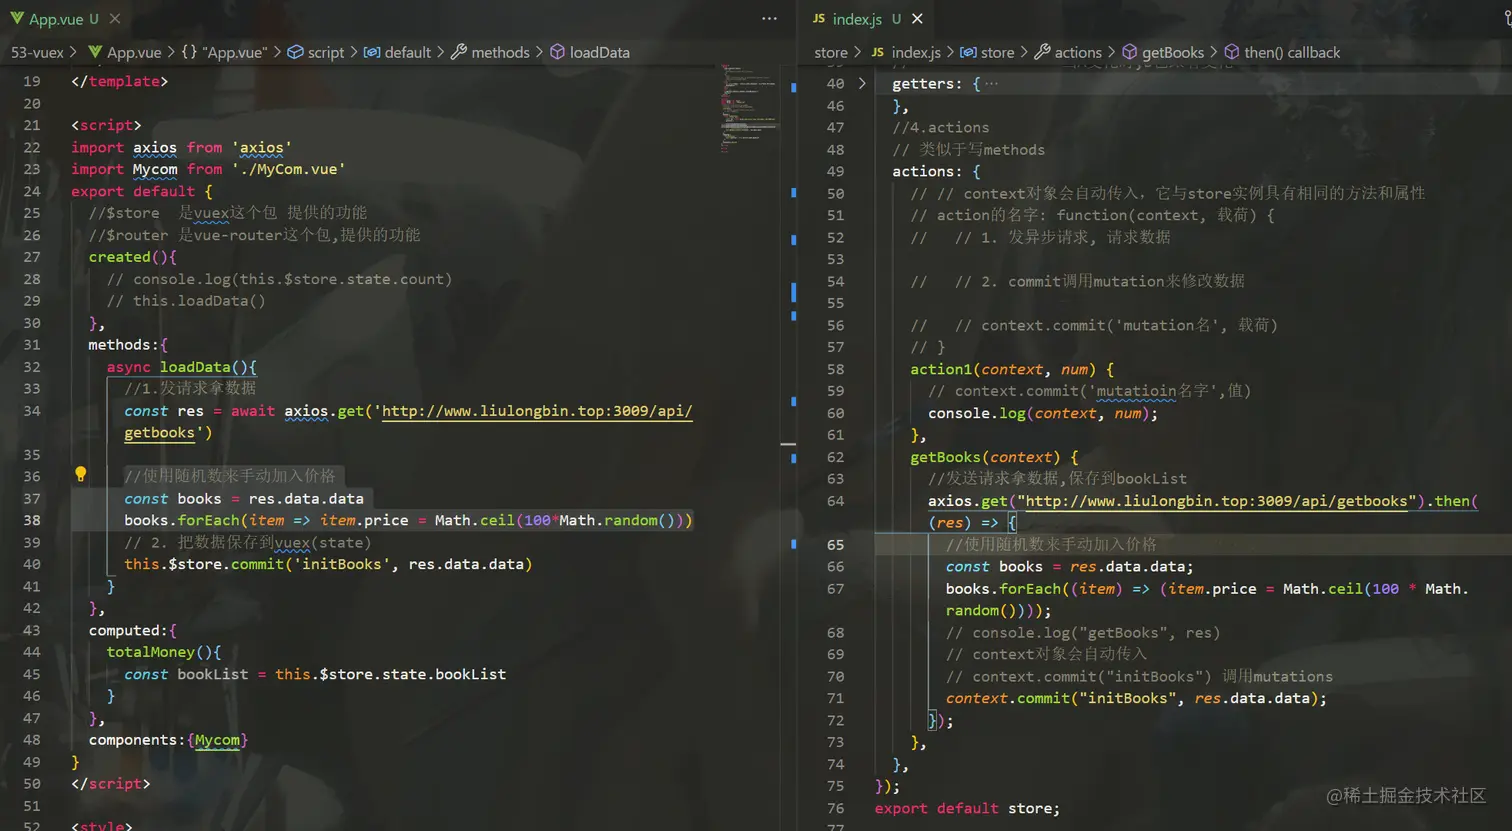This screenshot has height=831, width=1512.
Task: Open the actions breadcrumb segment
Action: coord(1068,52)
